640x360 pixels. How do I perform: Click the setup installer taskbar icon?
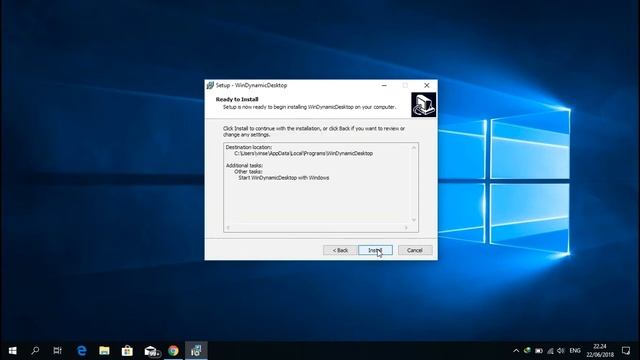[196, 351]
